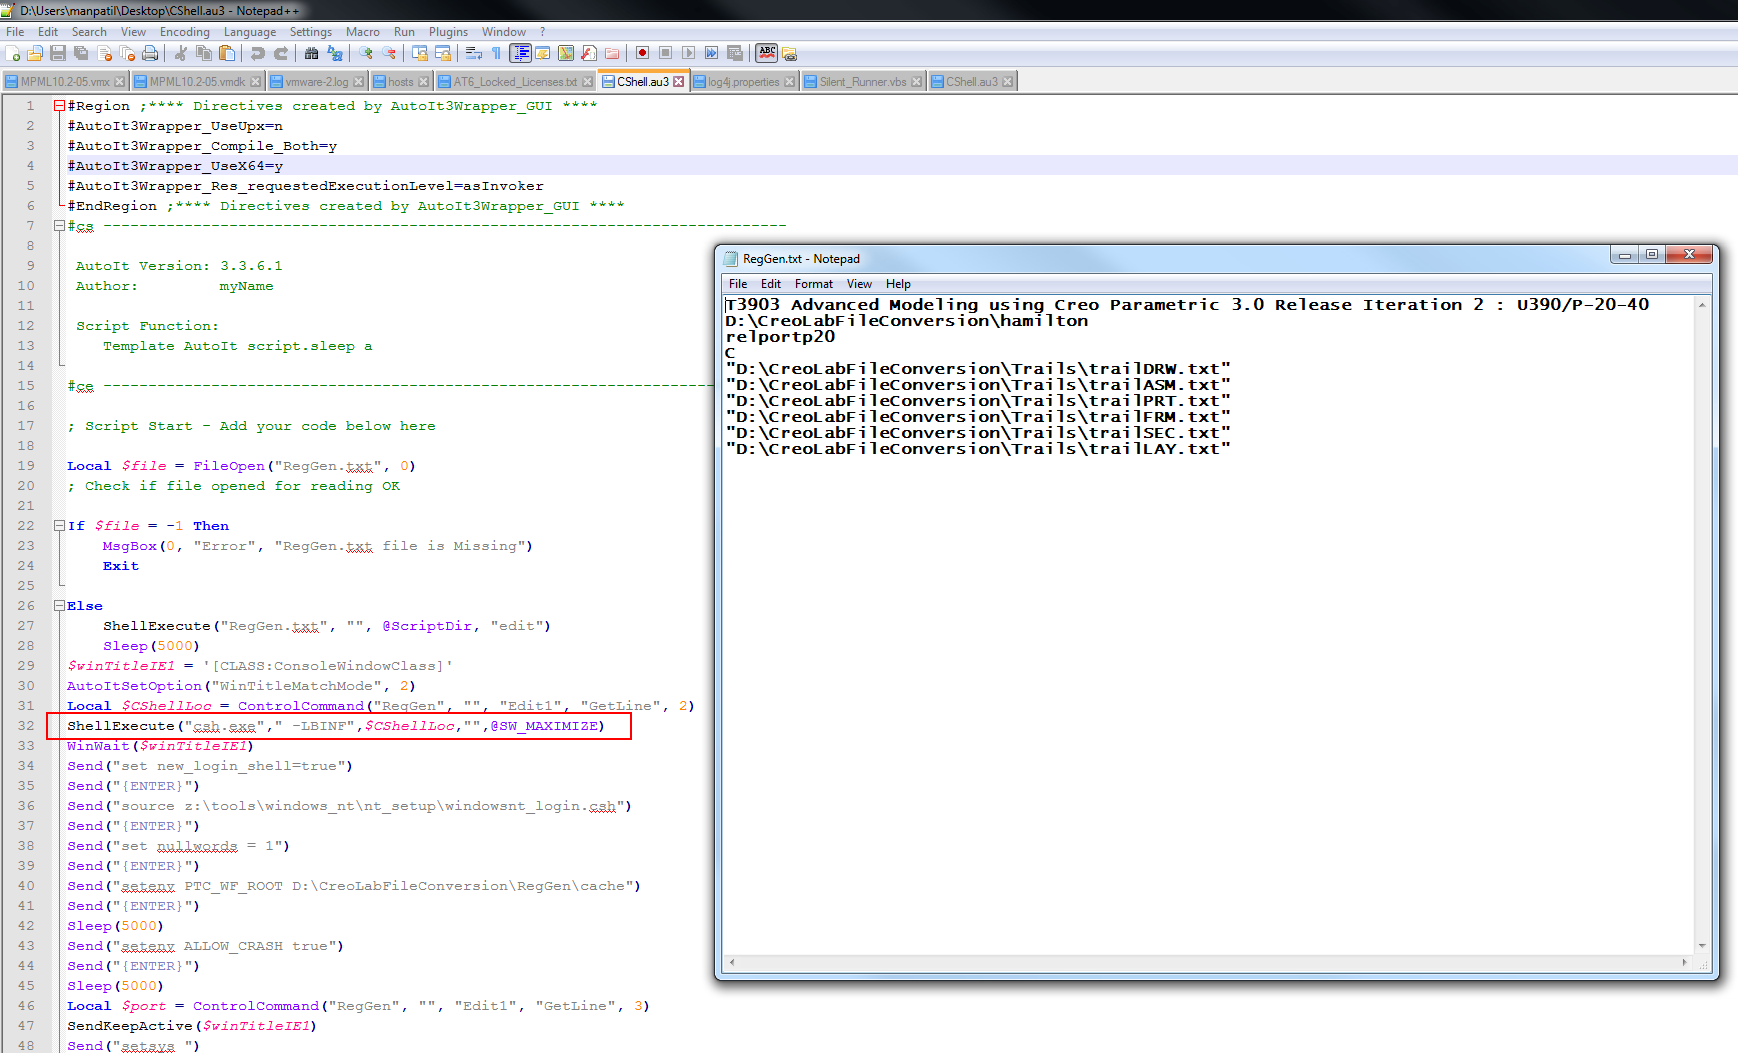Click the Copy toolbar icon
1738x1053 pixels.
coord(204,53)
